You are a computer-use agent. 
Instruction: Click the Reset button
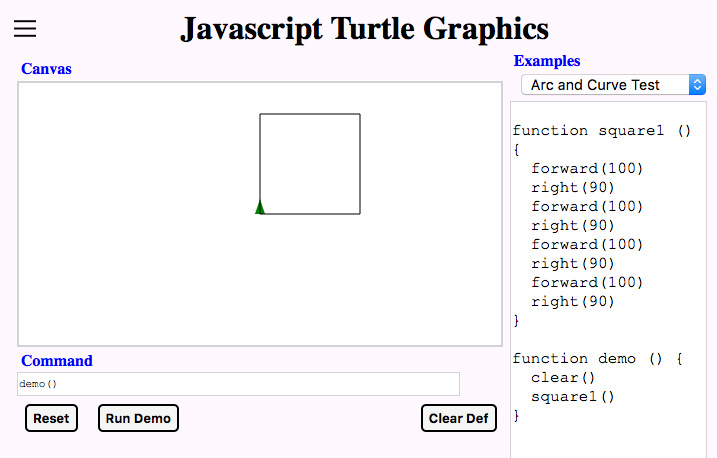click(x=51, y=418)
